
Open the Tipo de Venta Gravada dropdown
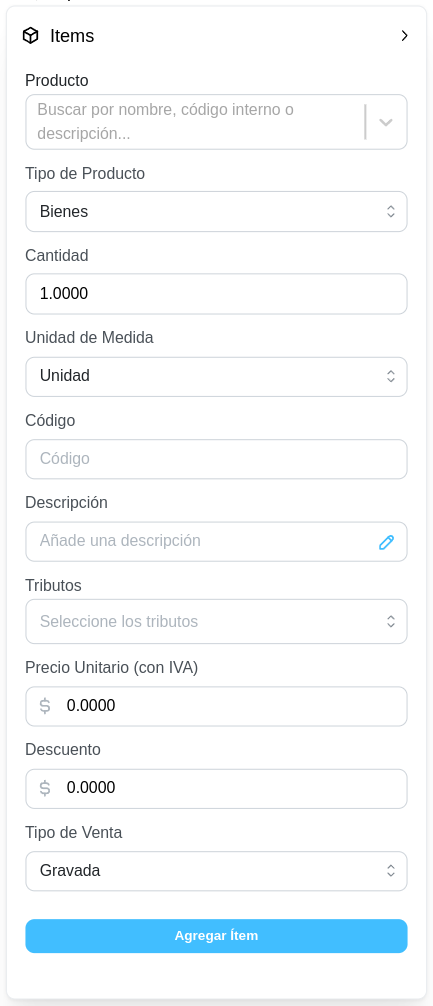point(216,871)
